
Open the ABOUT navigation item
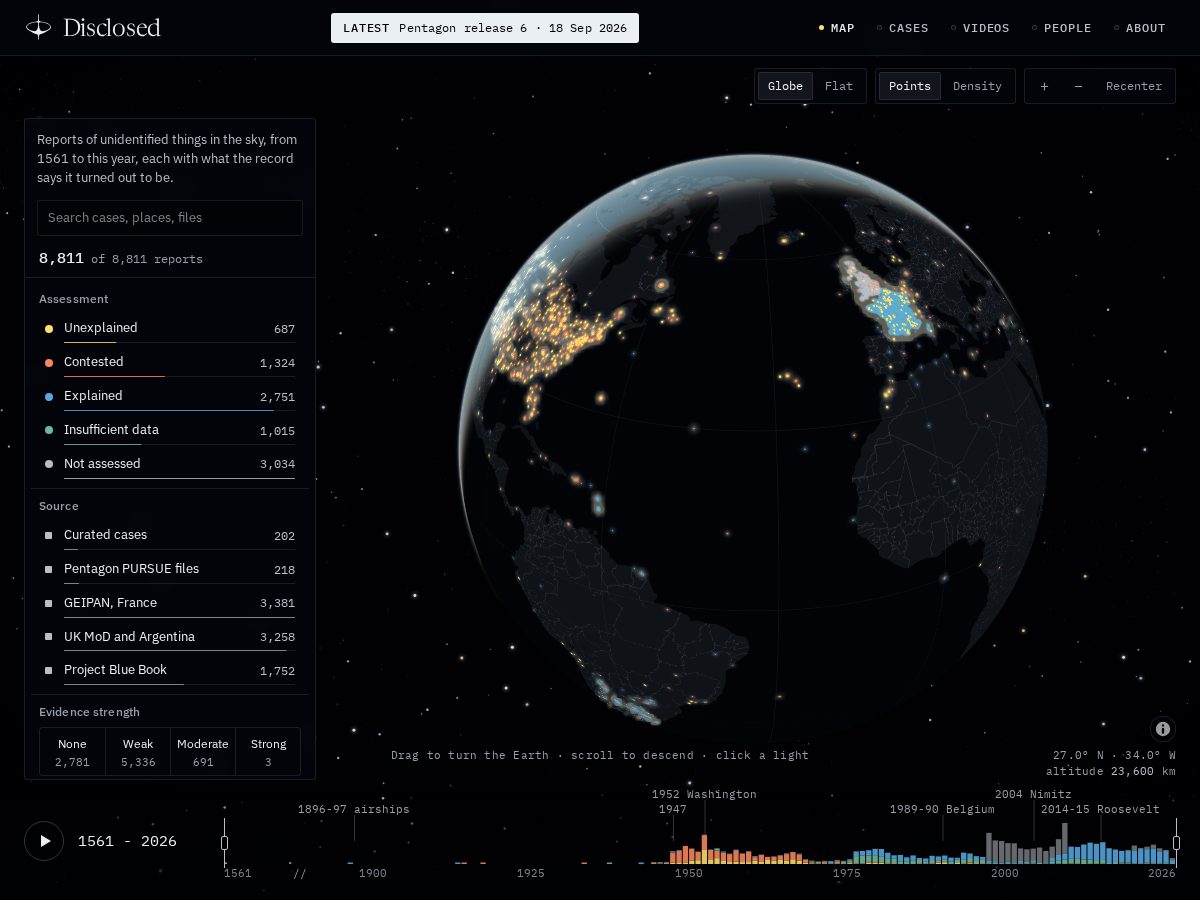pos(1140,28)
